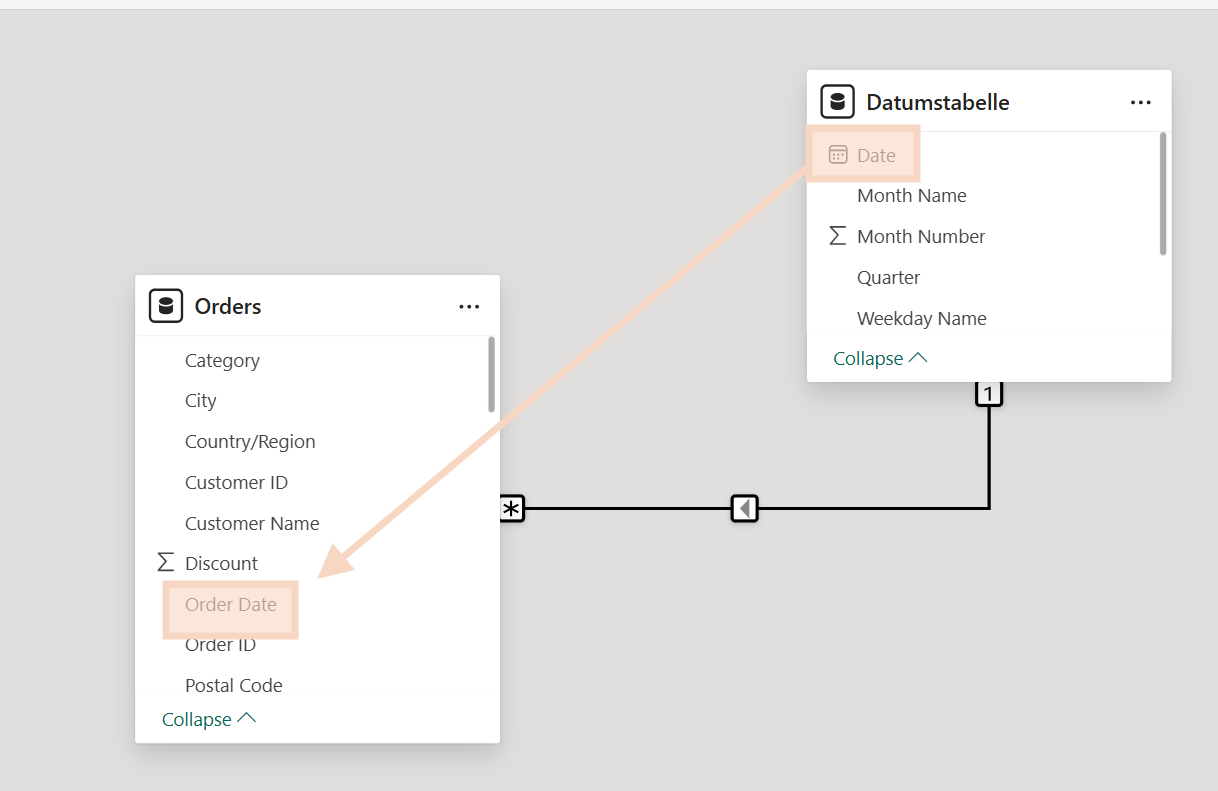Select the Customer Name field
Viewport: 1218px width, 791px height.
point(252,523)
